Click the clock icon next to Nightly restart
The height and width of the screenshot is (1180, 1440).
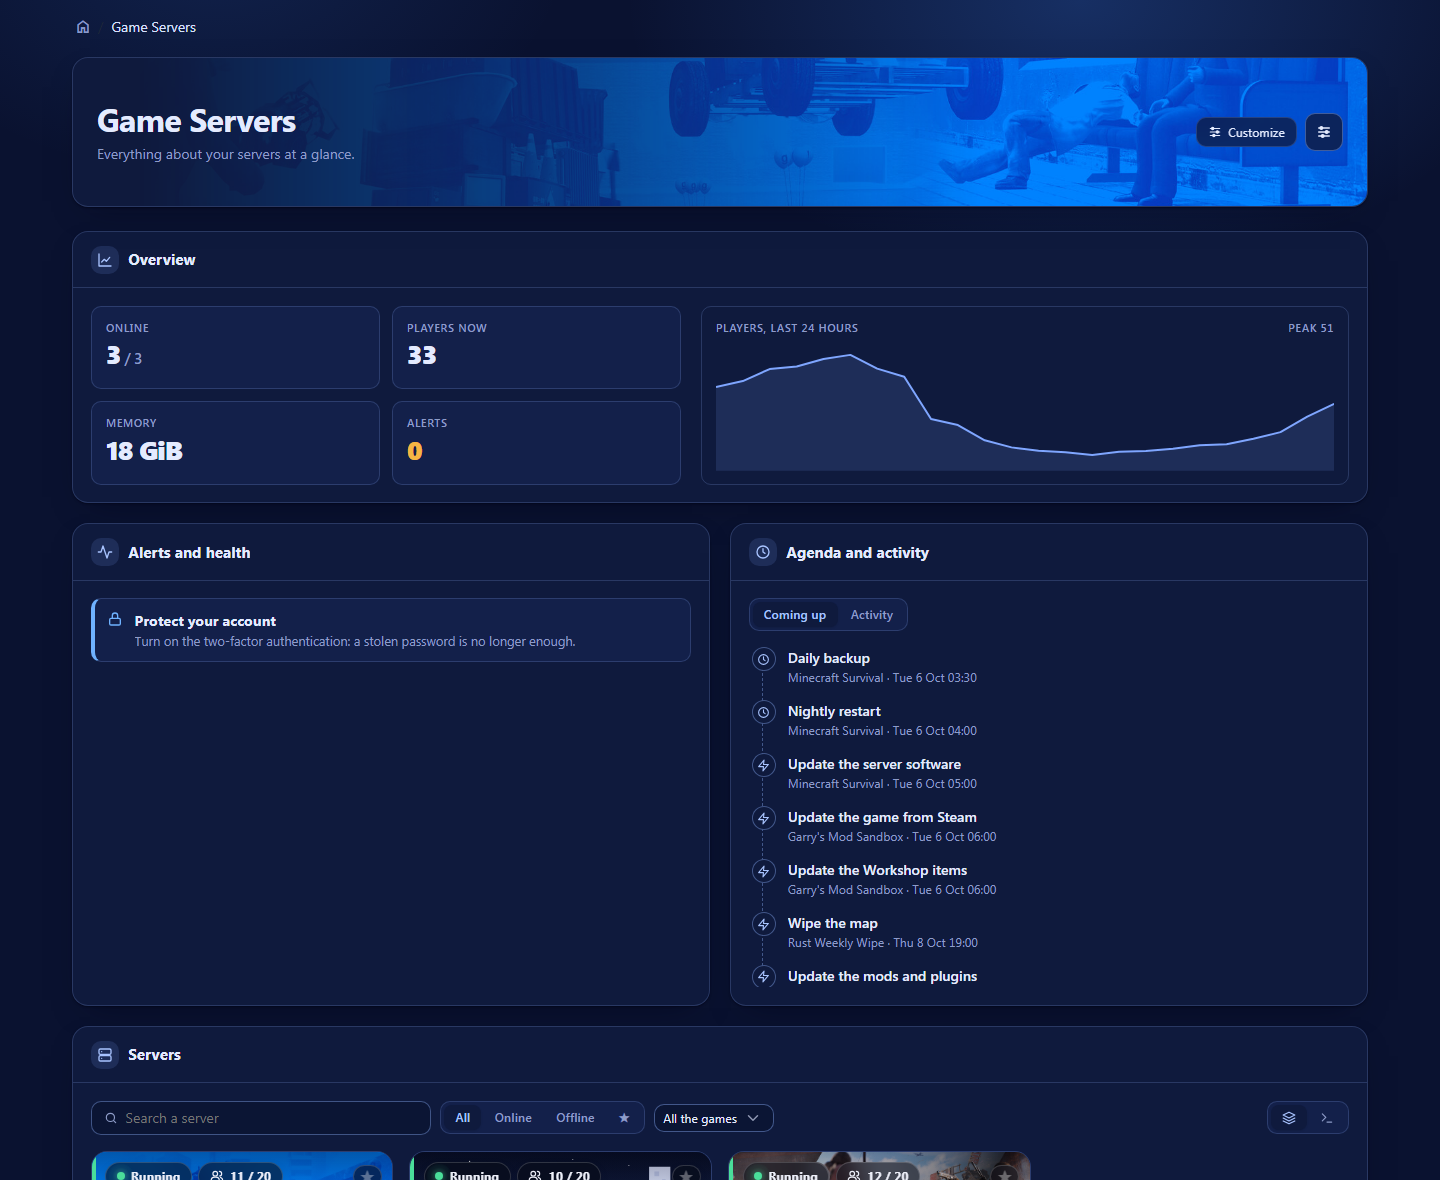763,712
